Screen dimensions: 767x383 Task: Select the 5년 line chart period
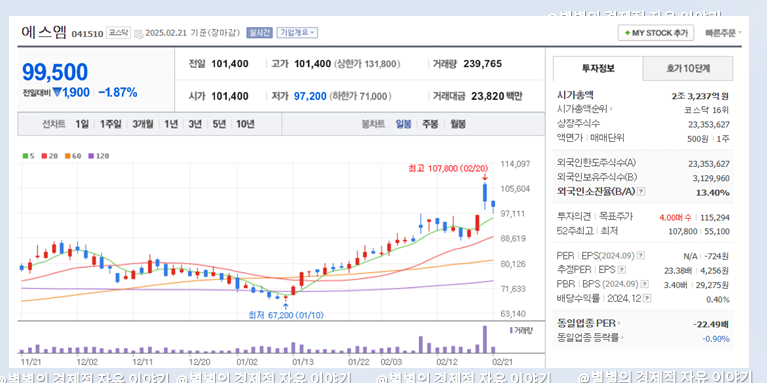click(219, 124)
